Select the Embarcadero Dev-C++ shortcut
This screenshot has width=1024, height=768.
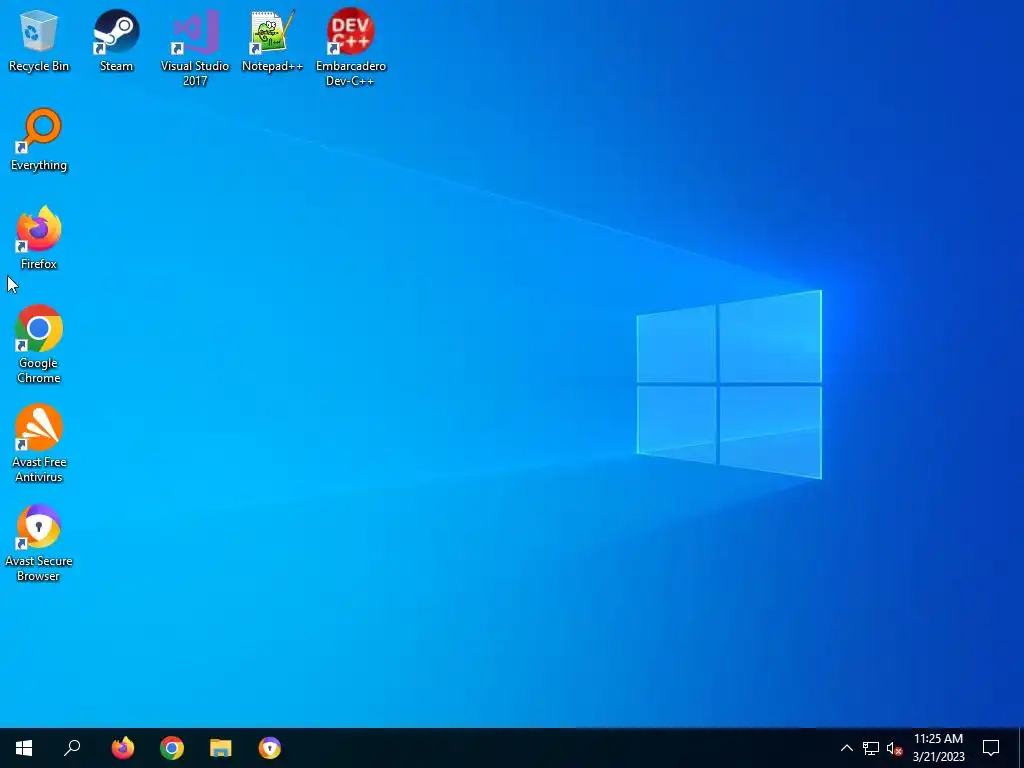[351, 47]
